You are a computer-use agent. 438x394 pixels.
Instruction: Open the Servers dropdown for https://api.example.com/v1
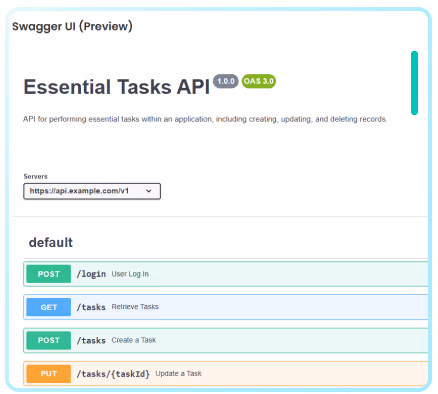pyautogui.click(x=92, y=191)
